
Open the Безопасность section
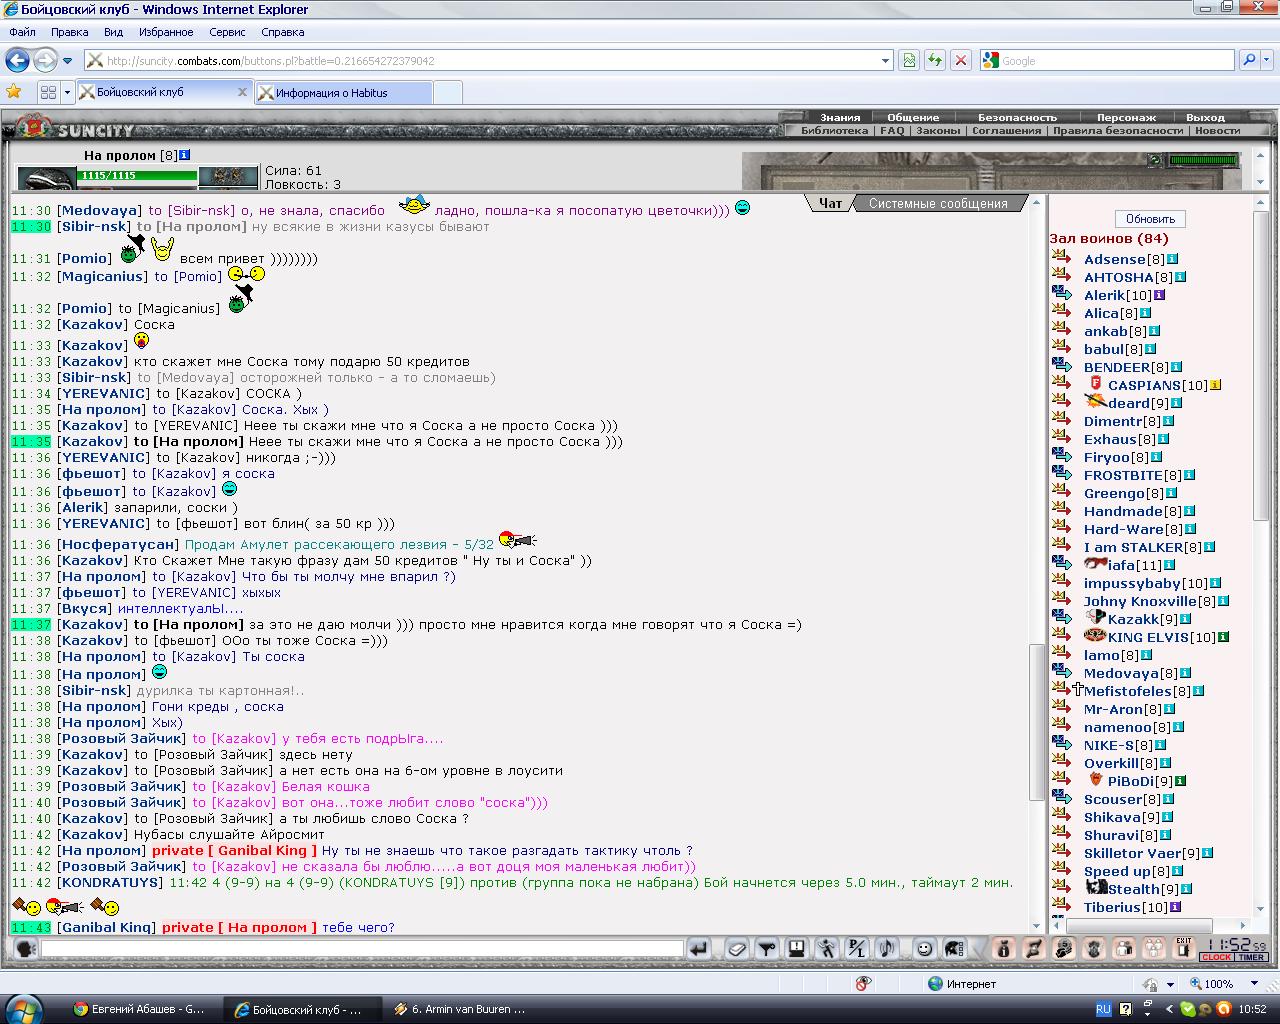point(1017,117)
